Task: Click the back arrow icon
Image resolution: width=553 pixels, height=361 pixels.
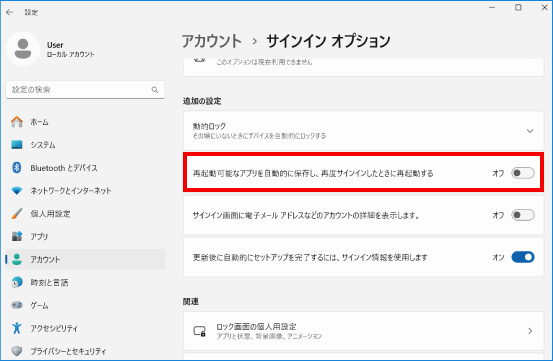Action: click(10, 12)
